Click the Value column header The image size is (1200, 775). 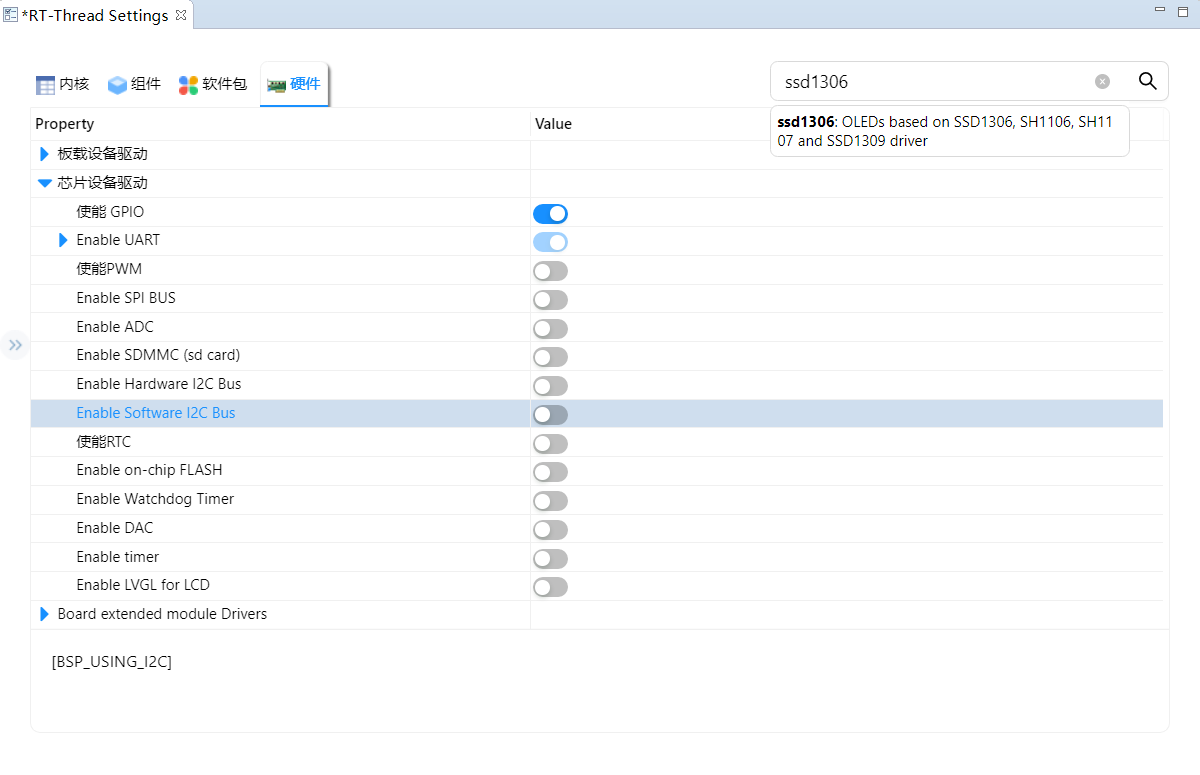[x=553, y=124]
